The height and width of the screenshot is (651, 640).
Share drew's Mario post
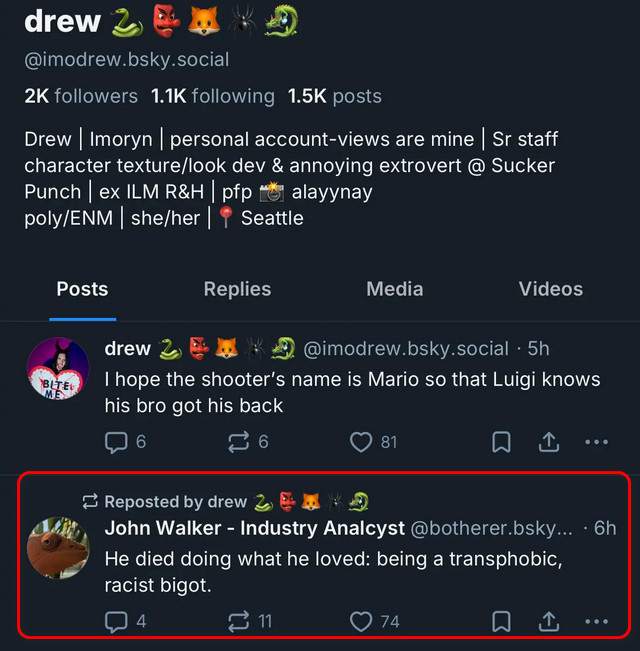pos(549,441)
